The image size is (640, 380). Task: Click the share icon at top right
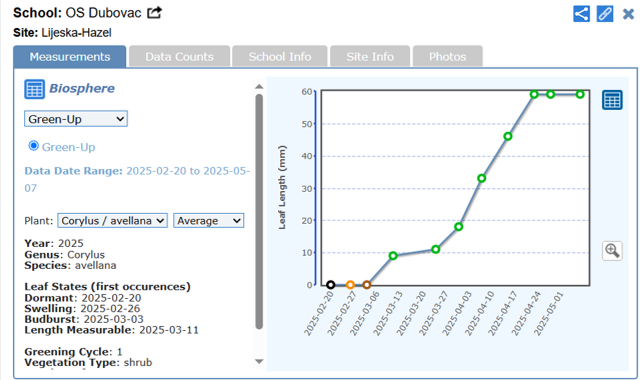581,13
